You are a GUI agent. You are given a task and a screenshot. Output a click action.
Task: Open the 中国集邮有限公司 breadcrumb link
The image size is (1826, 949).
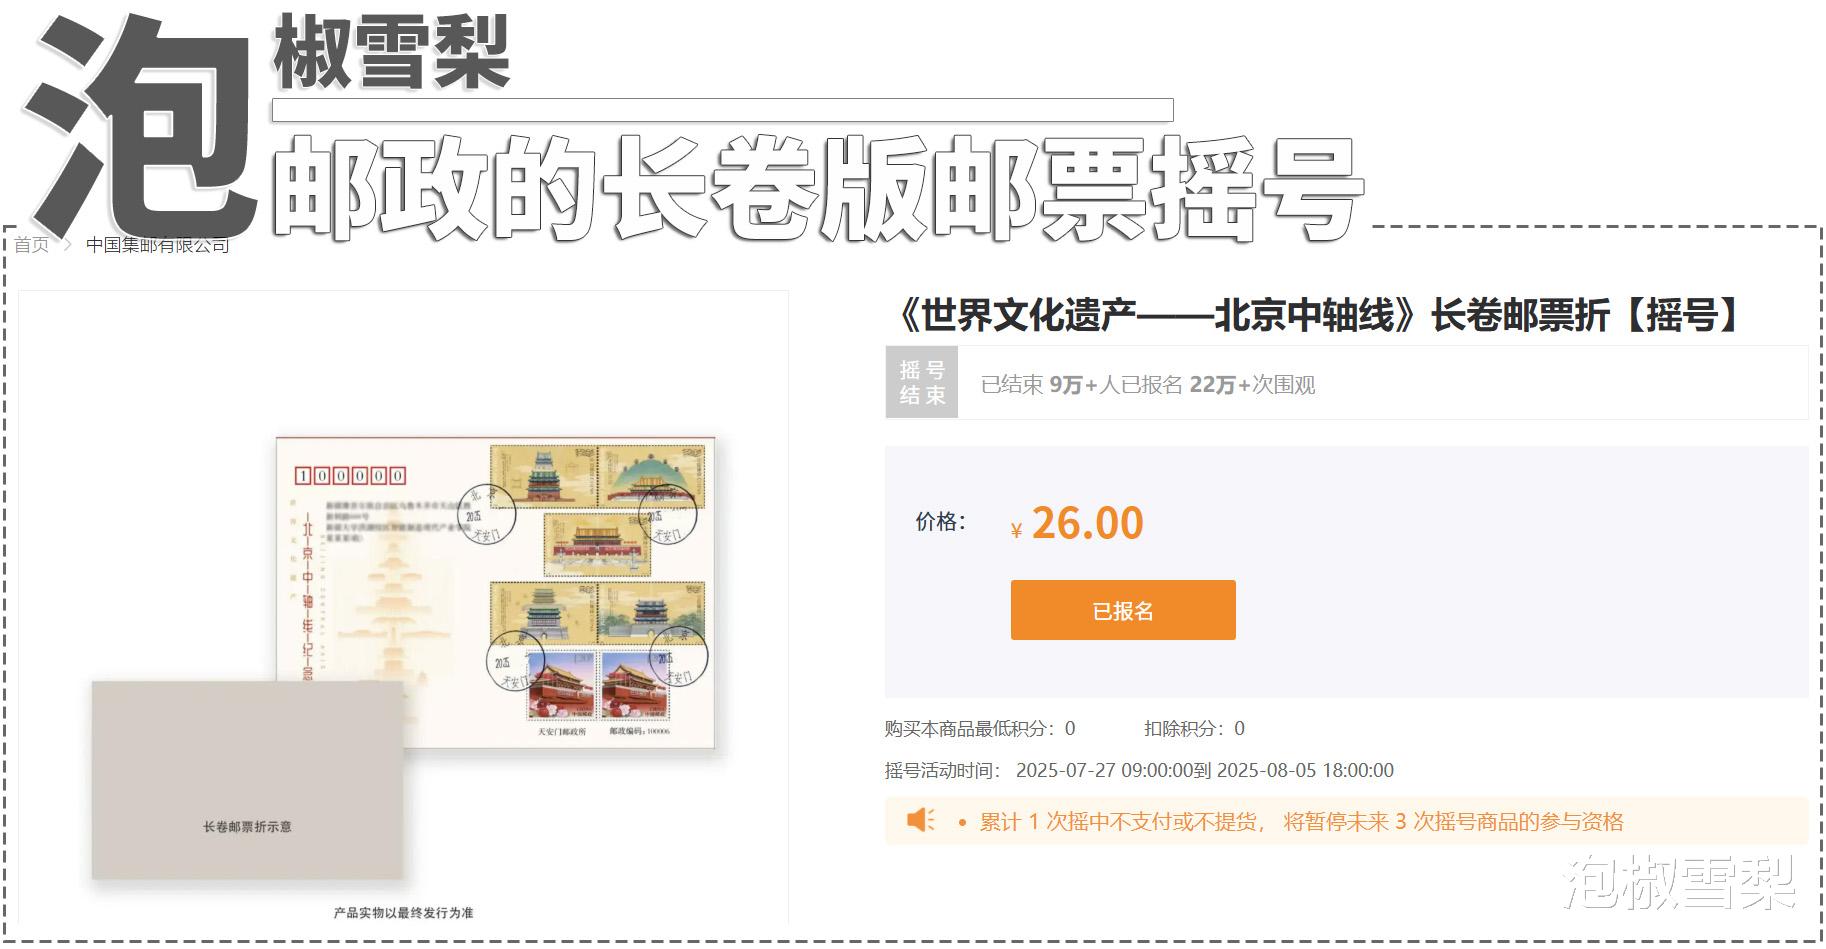tap(158, 245)
